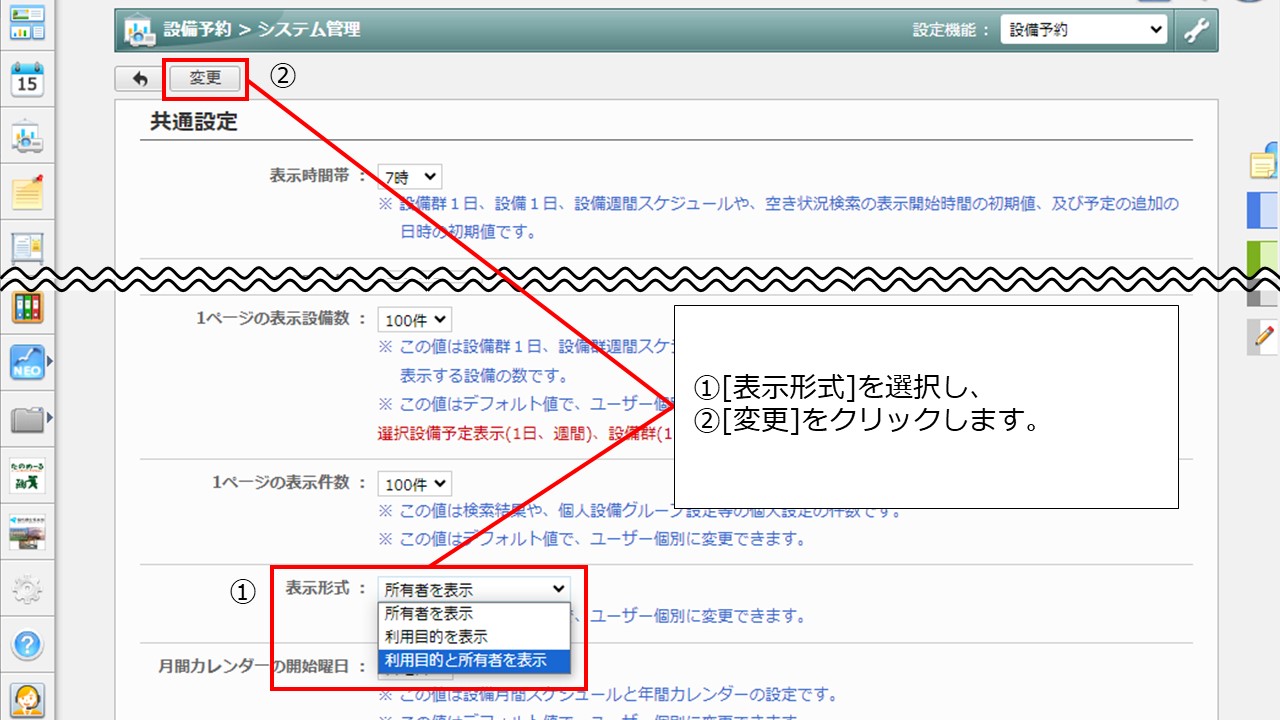The width and height of the screenshot is (1280, 720).
Task: Open the gray folder icon in sidebar
Action: click(x=27, y=419)
